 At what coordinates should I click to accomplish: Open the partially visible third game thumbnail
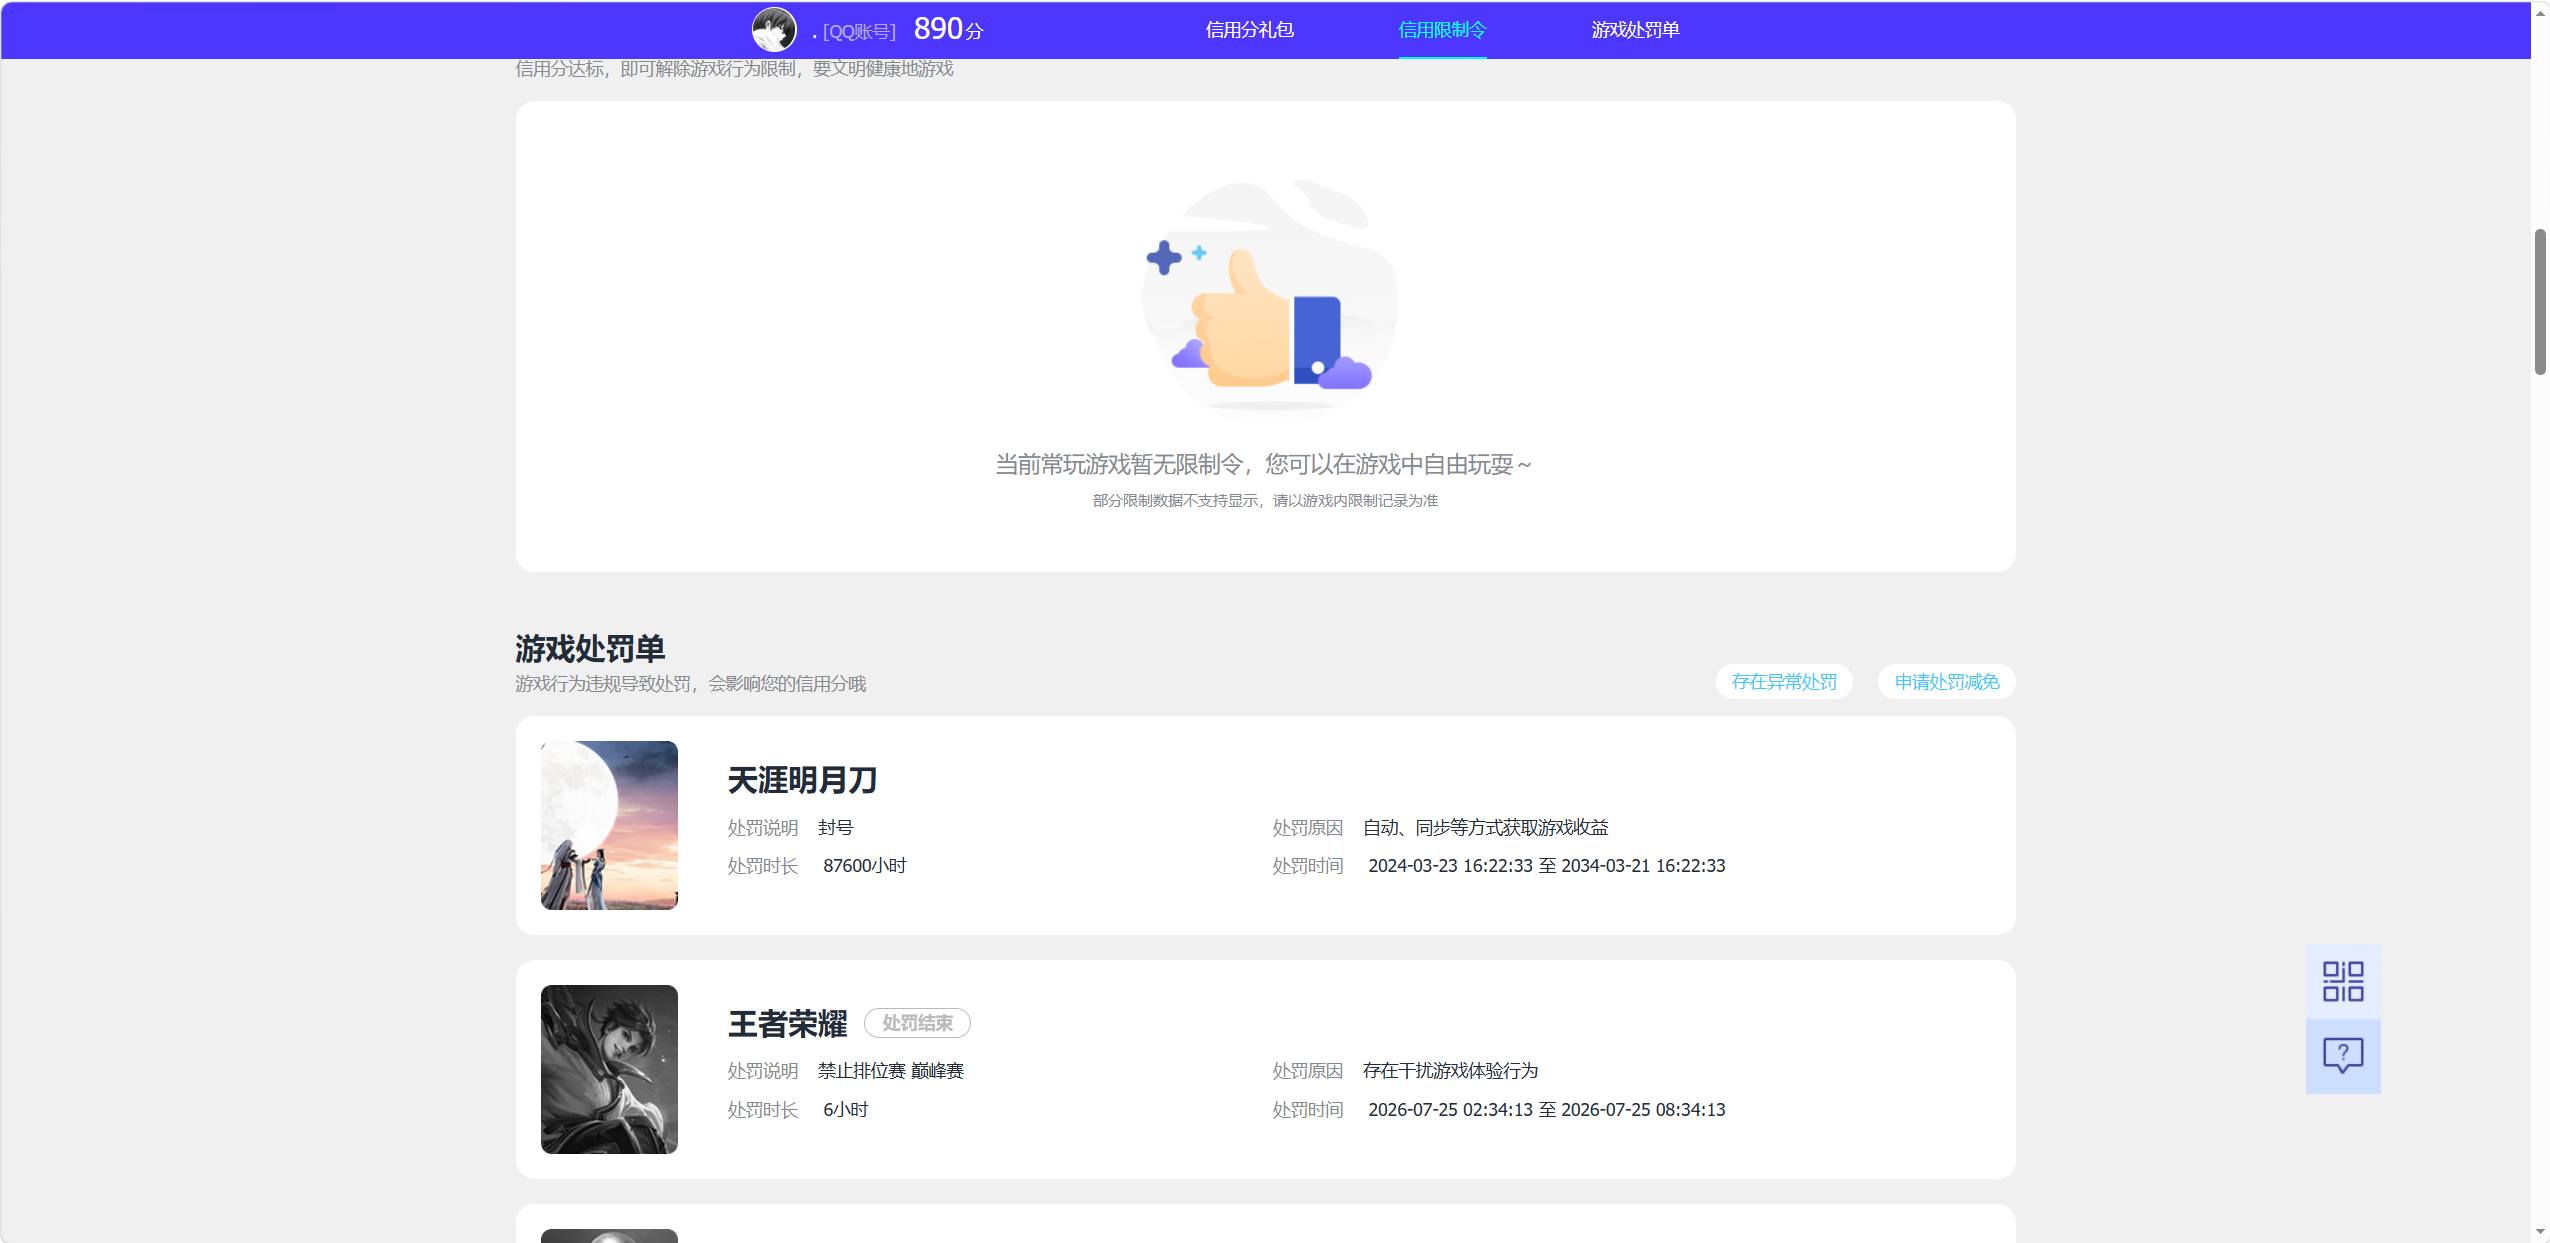pos(609,1236)
